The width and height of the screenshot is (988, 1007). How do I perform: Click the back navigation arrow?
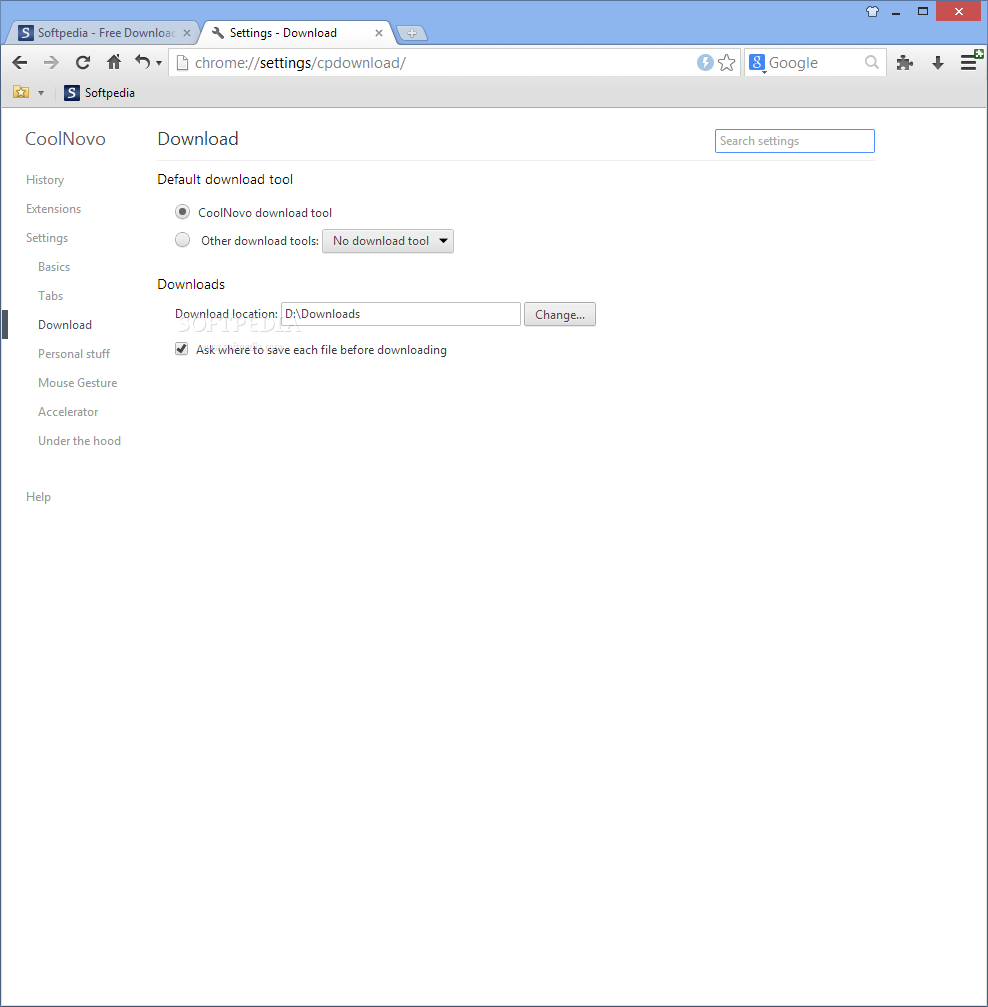[x=20, y=62]
